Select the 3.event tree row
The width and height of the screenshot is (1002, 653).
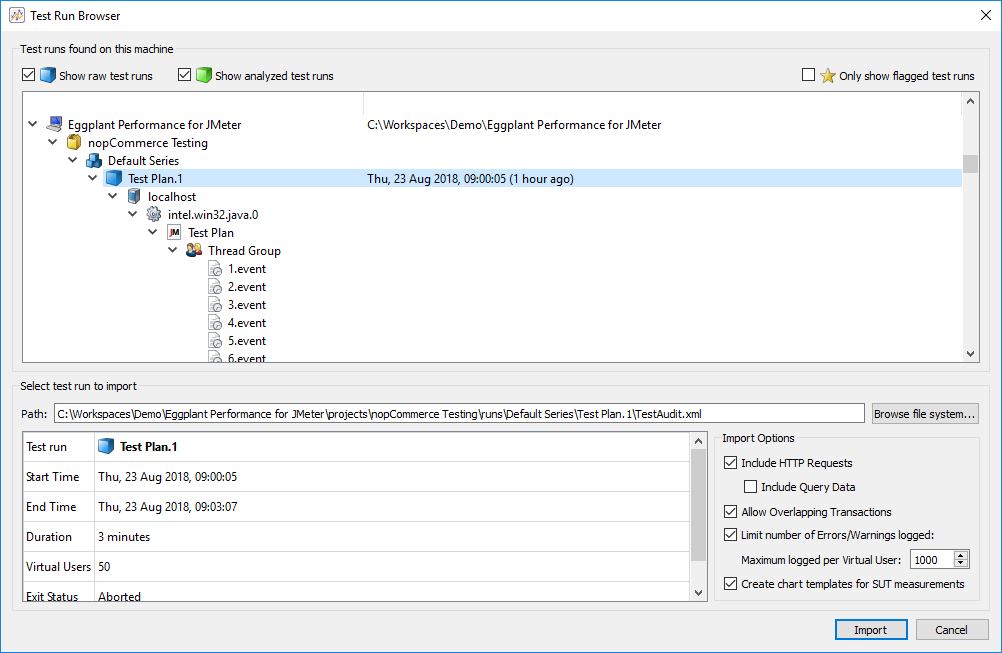coord(247,305)
